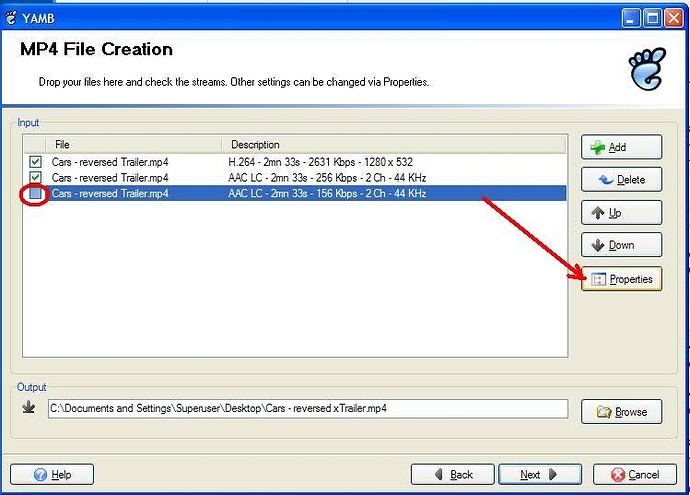Cancel the MP4 creation wizard

(x=635, y=475)
